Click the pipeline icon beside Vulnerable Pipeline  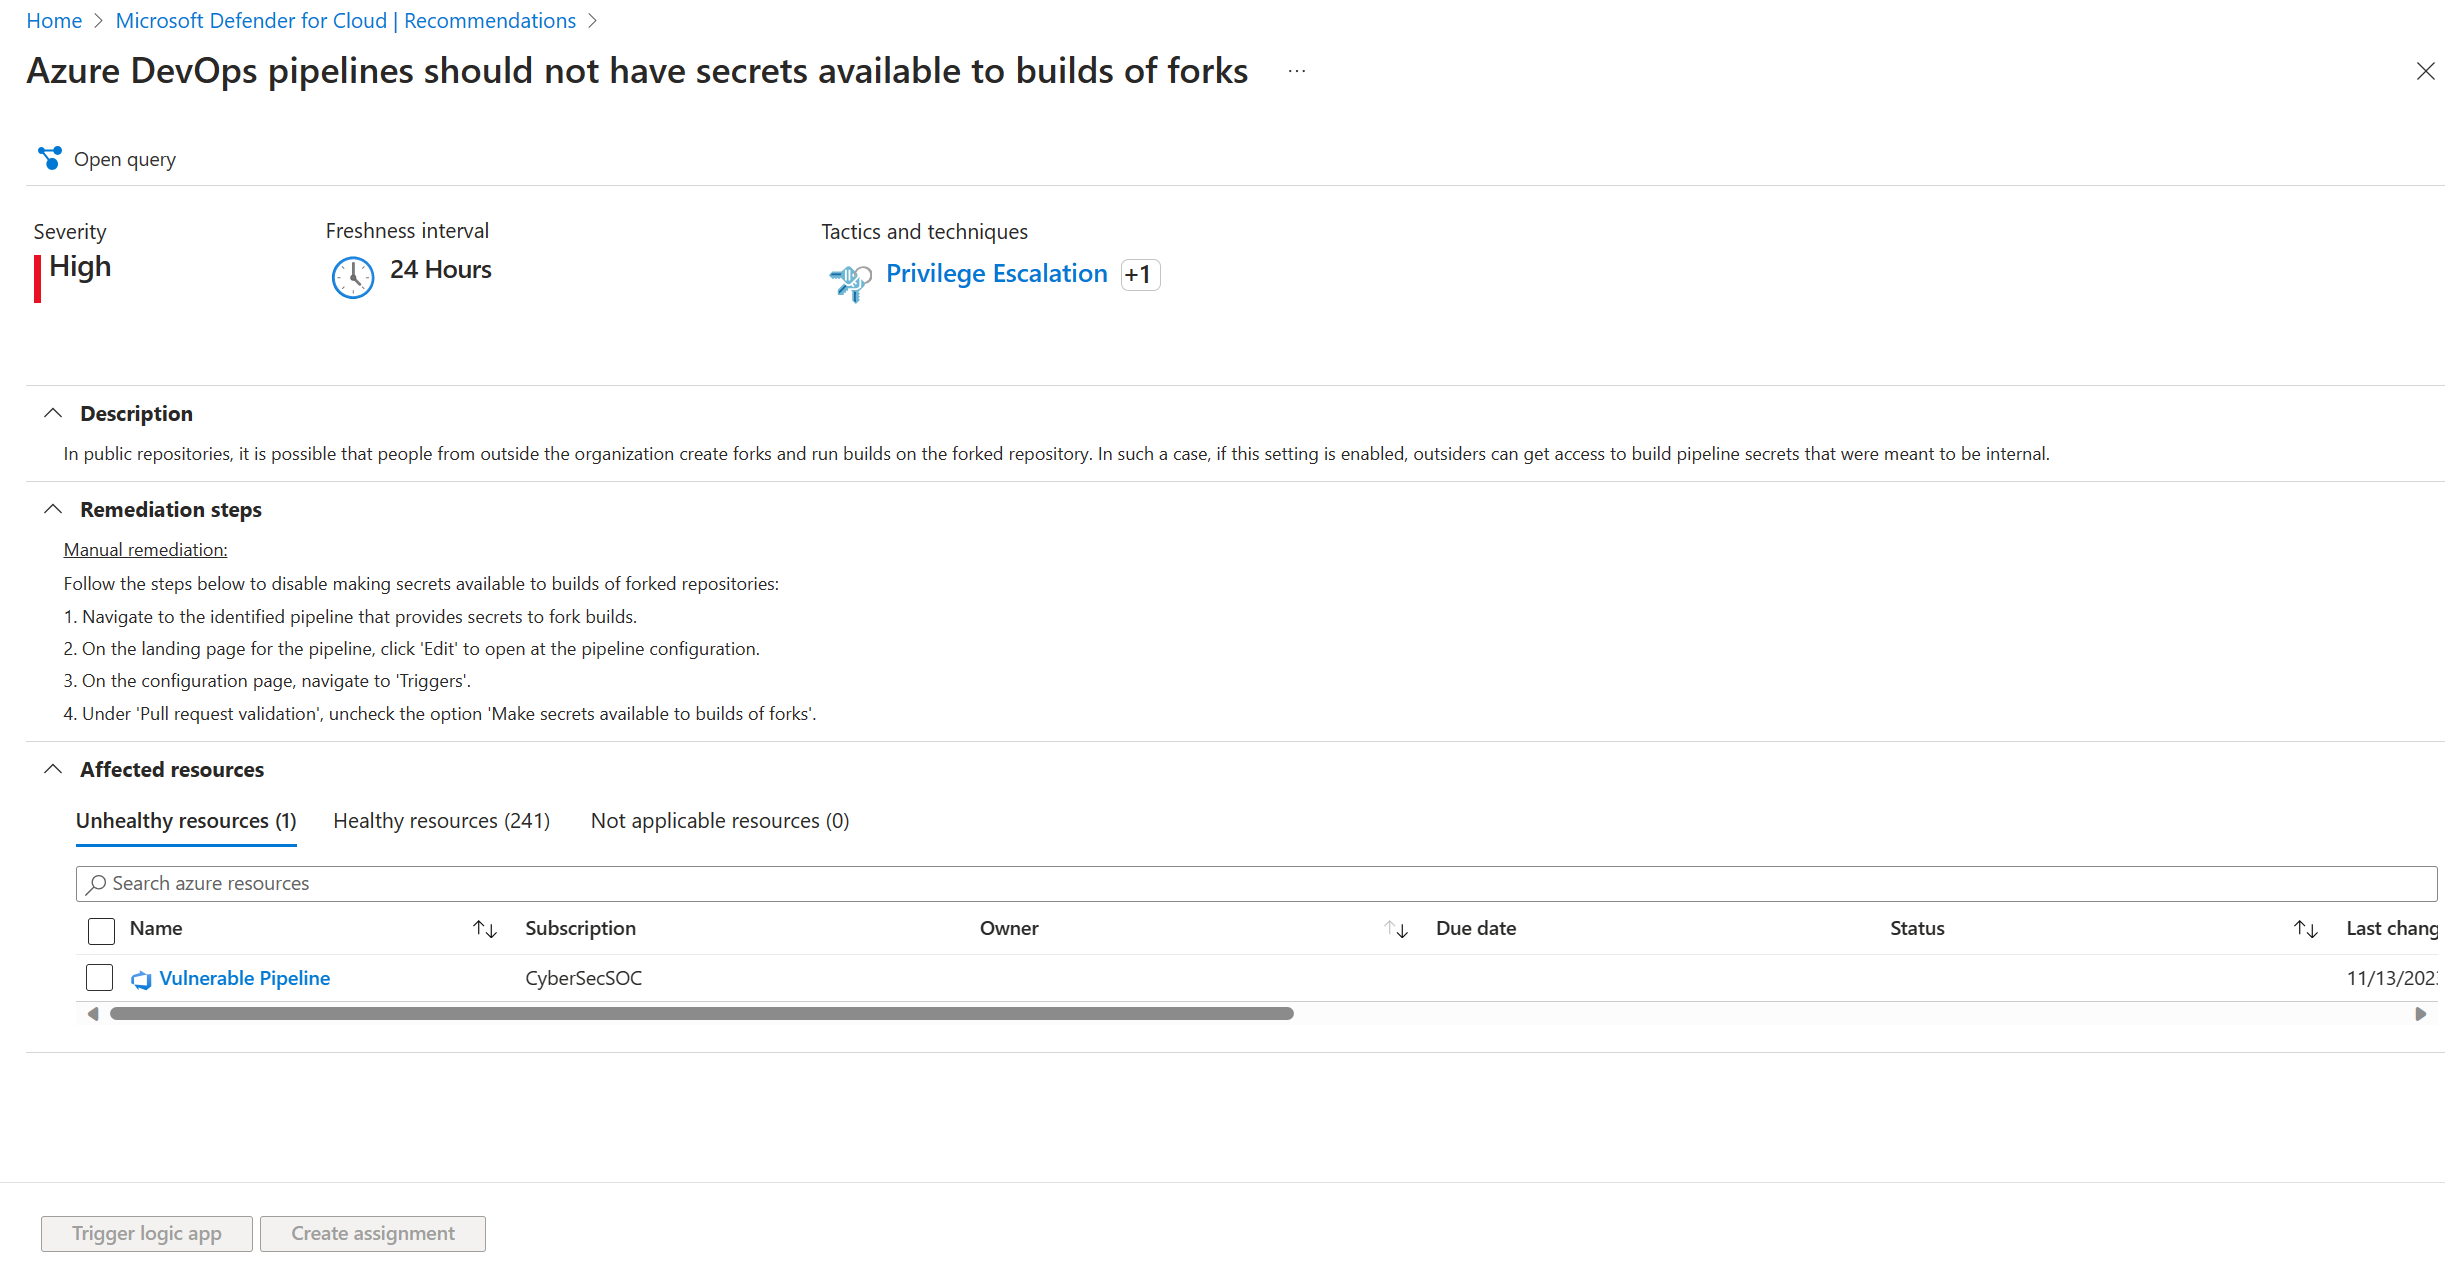[x=141, y=979]
